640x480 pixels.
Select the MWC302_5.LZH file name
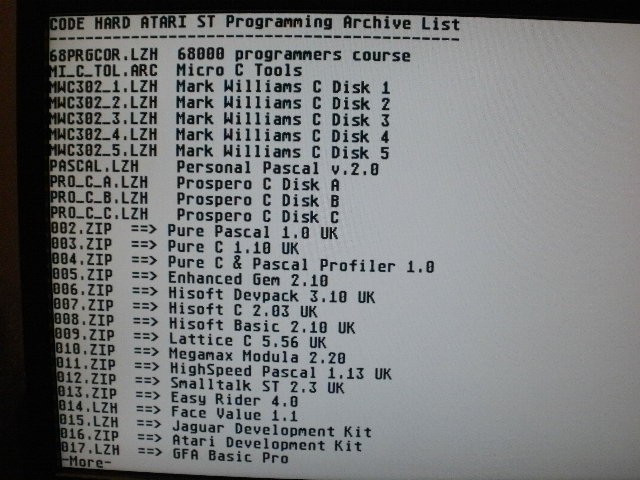tap(104, 150)
